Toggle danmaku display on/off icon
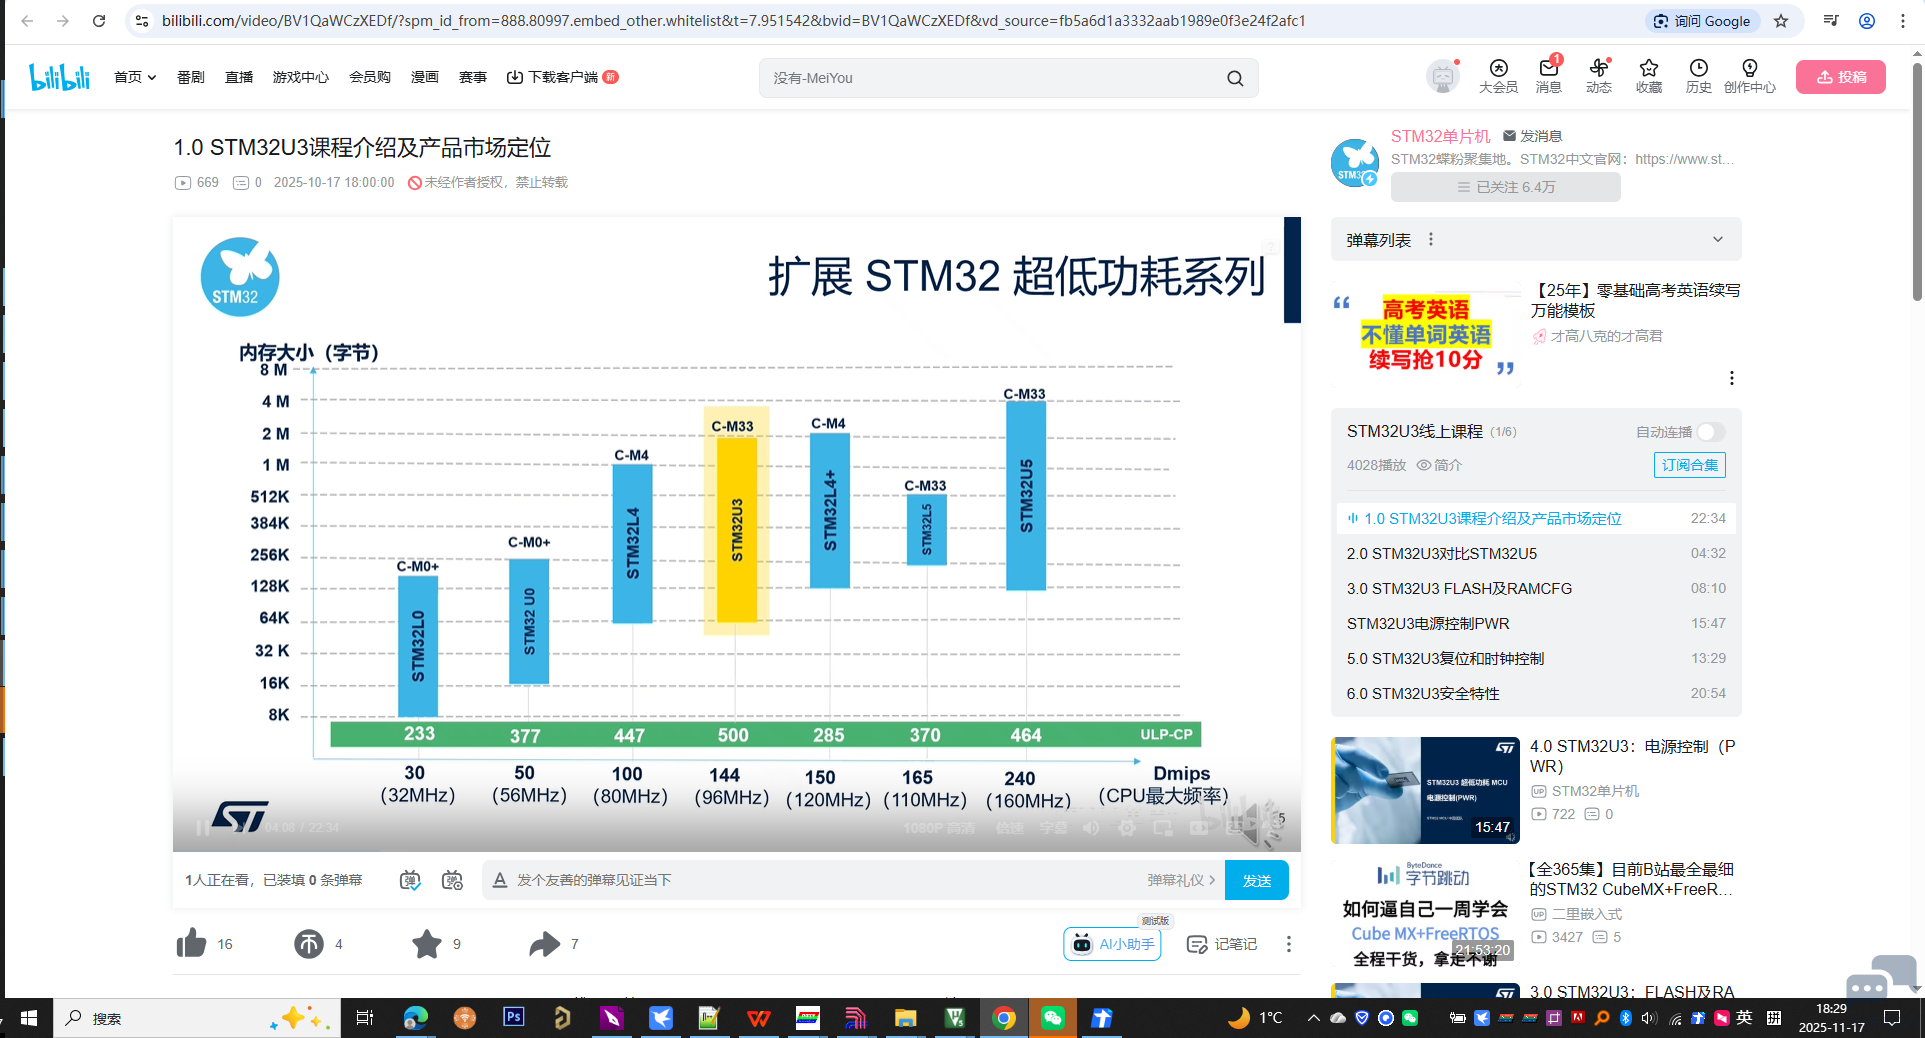The image size is (1925, 1038). tap(410, 880)
